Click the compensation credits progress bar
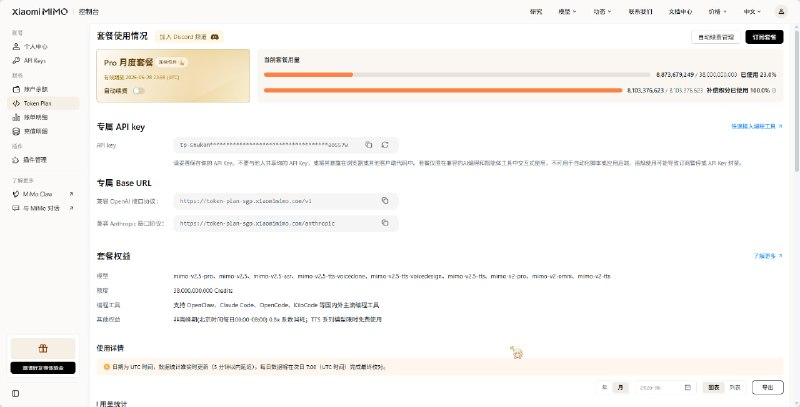Viewport: 800px width, 407px height. (x=443, y=90)
